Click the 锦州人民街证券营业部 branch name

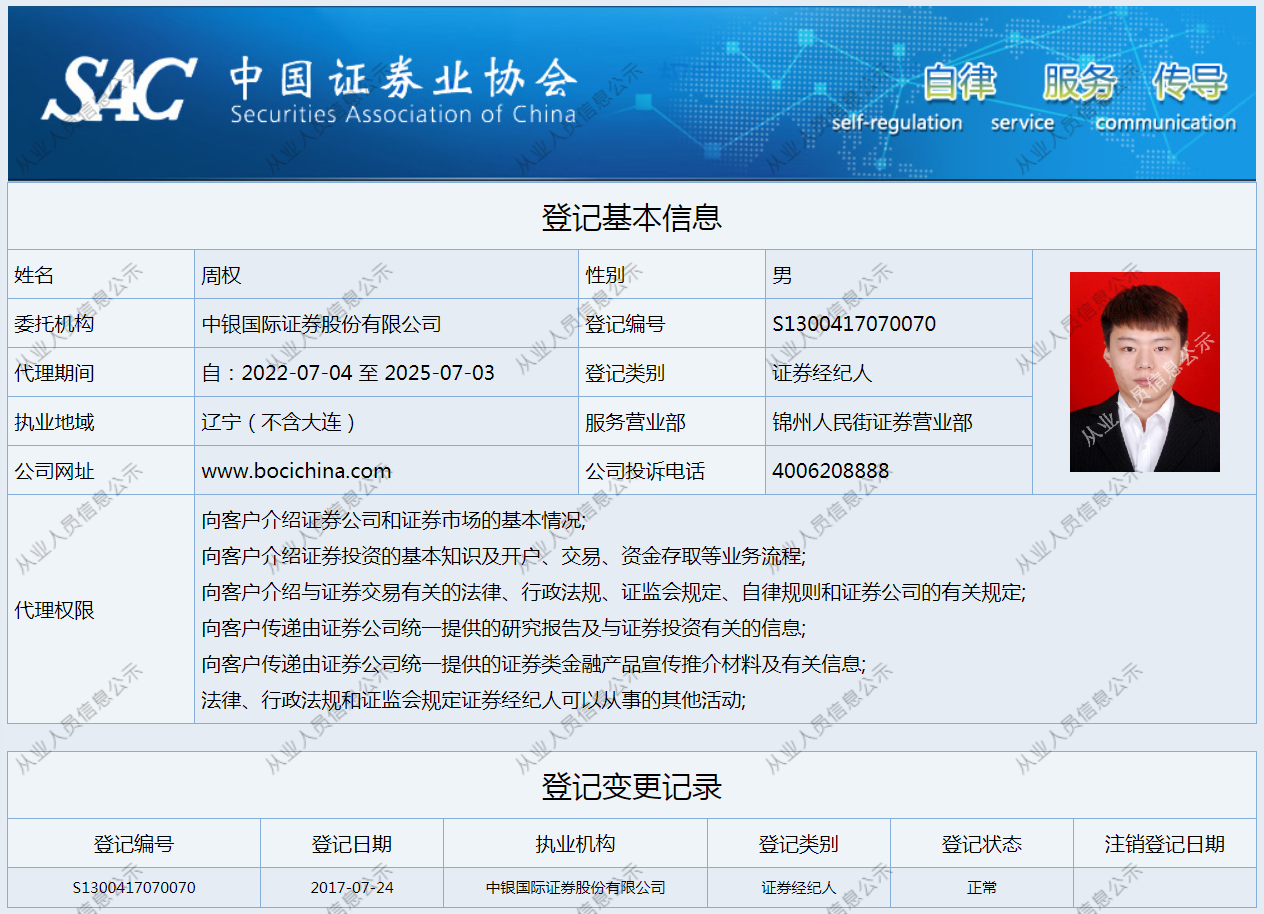tap(872, 422)
